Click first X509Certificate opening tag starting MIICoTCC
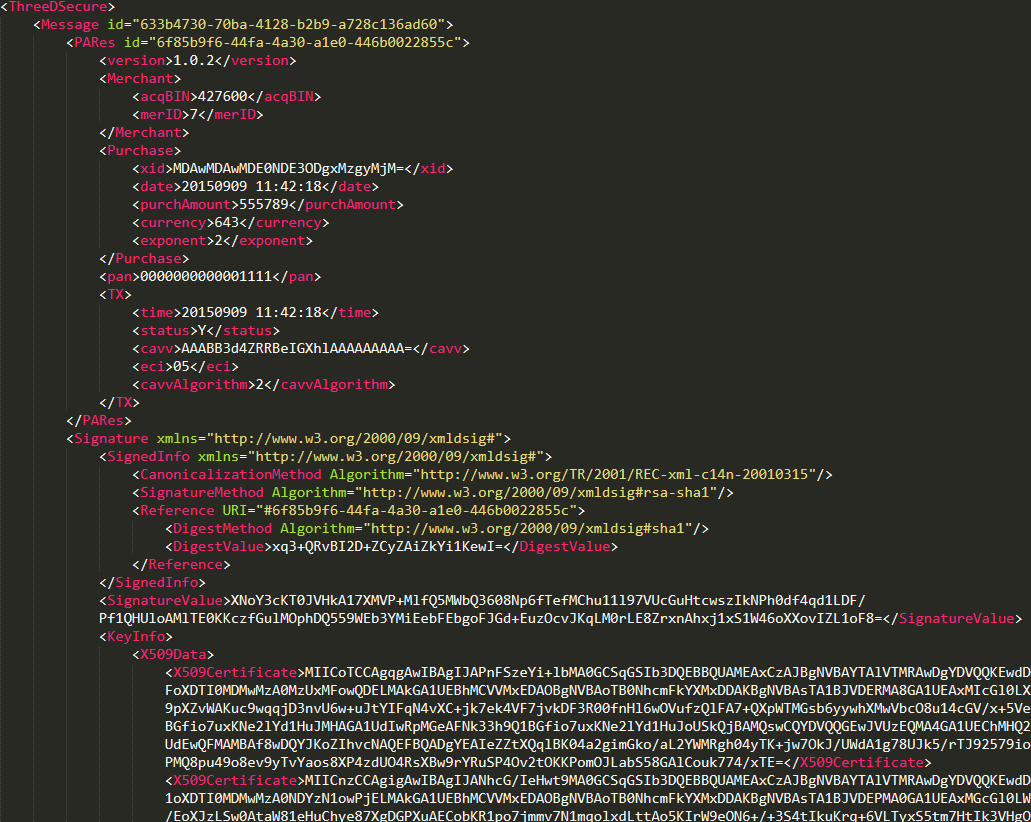Image resolution: width=1031 pixels, height=822 pixels. [x=235, y=673]
